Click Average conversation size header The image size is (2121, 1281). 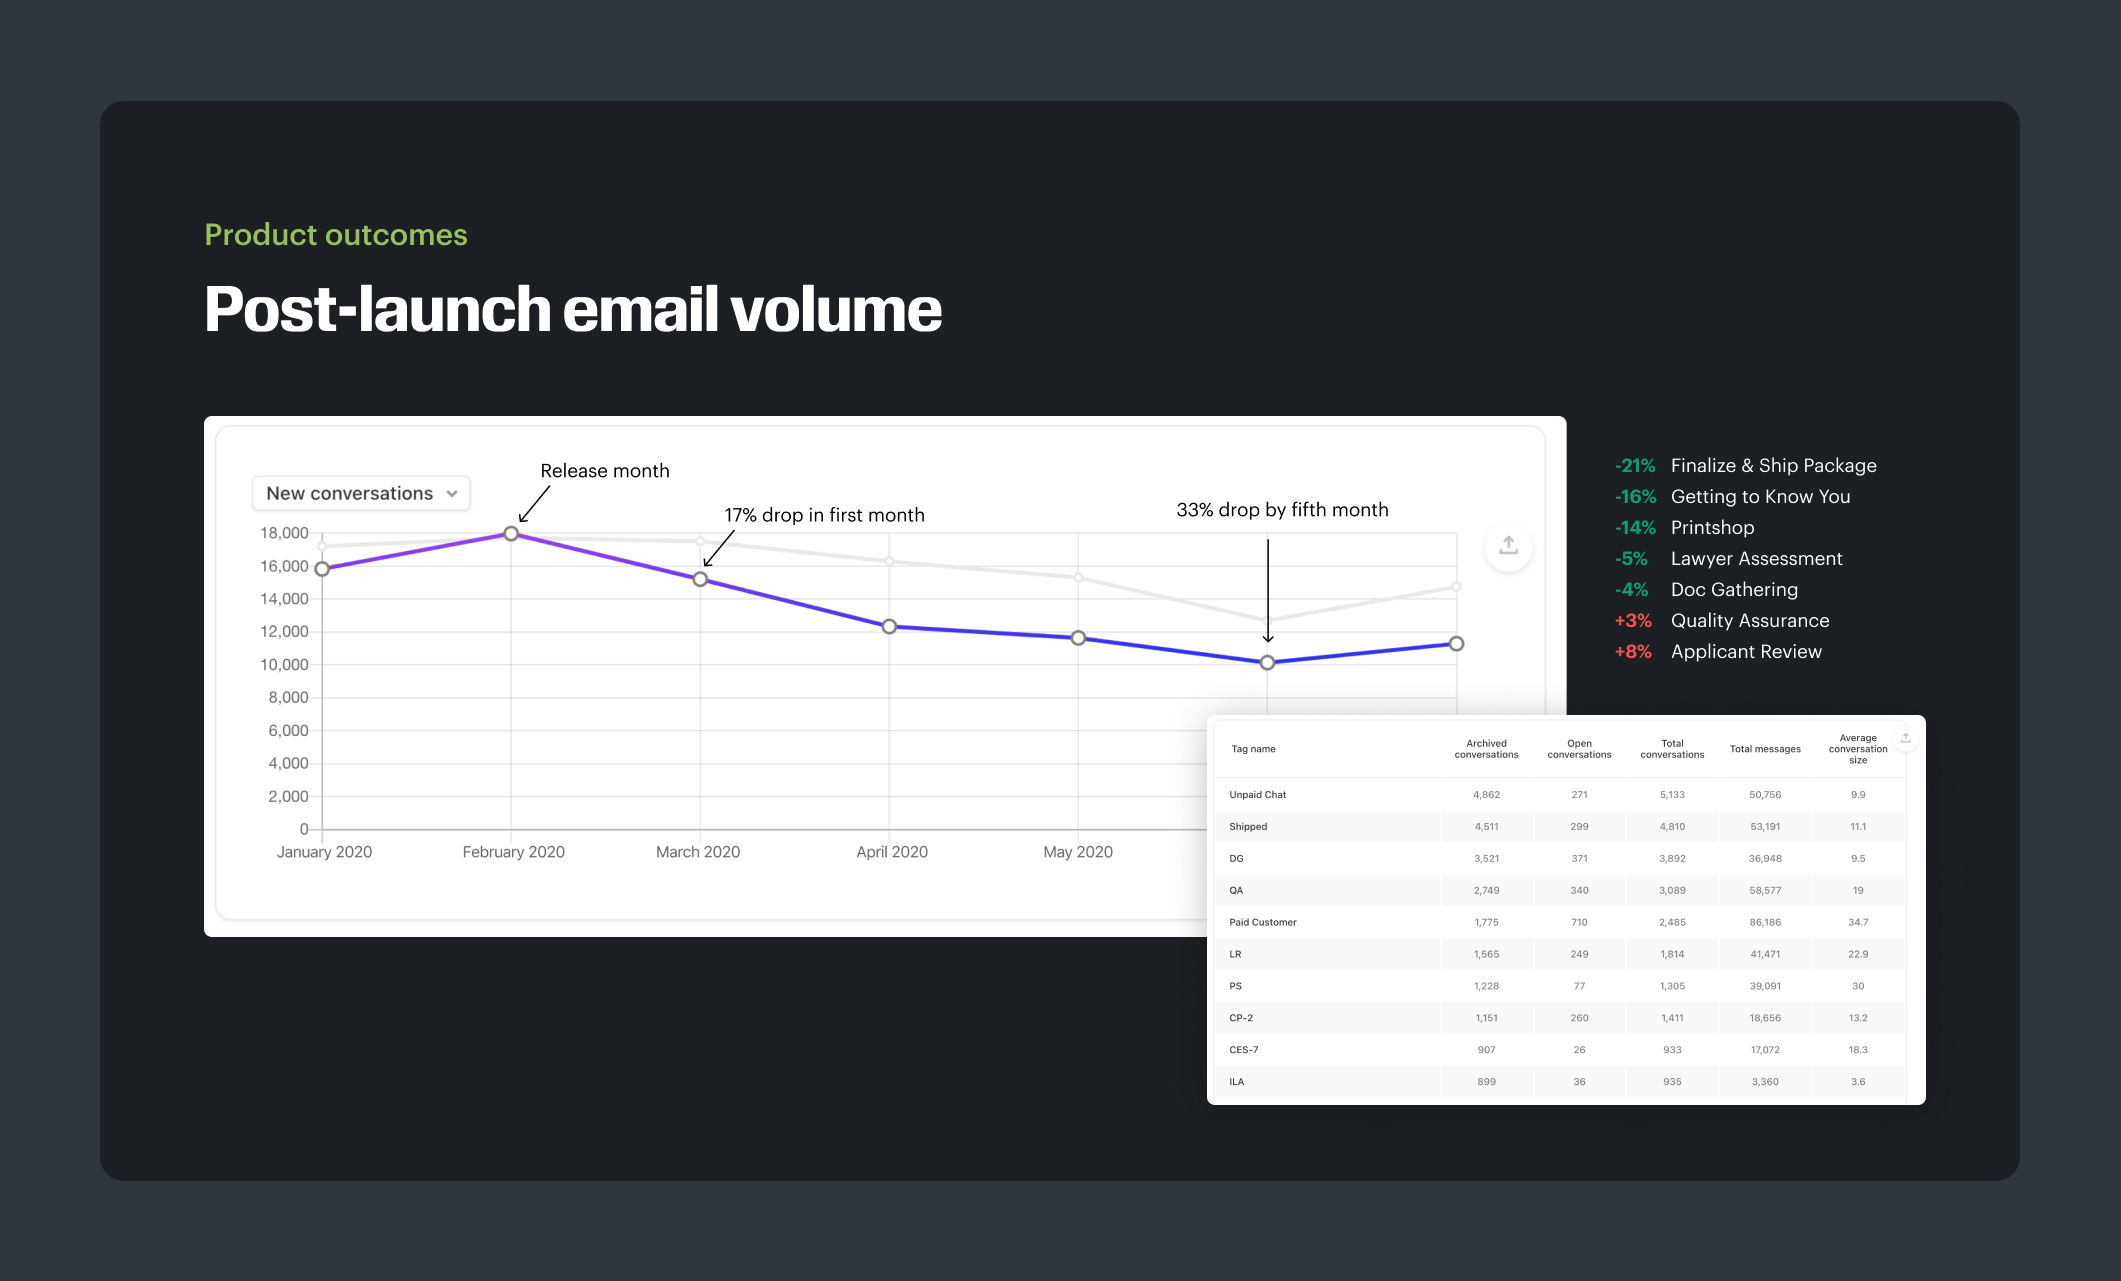pyautogui.click(x=1857, y=749)
